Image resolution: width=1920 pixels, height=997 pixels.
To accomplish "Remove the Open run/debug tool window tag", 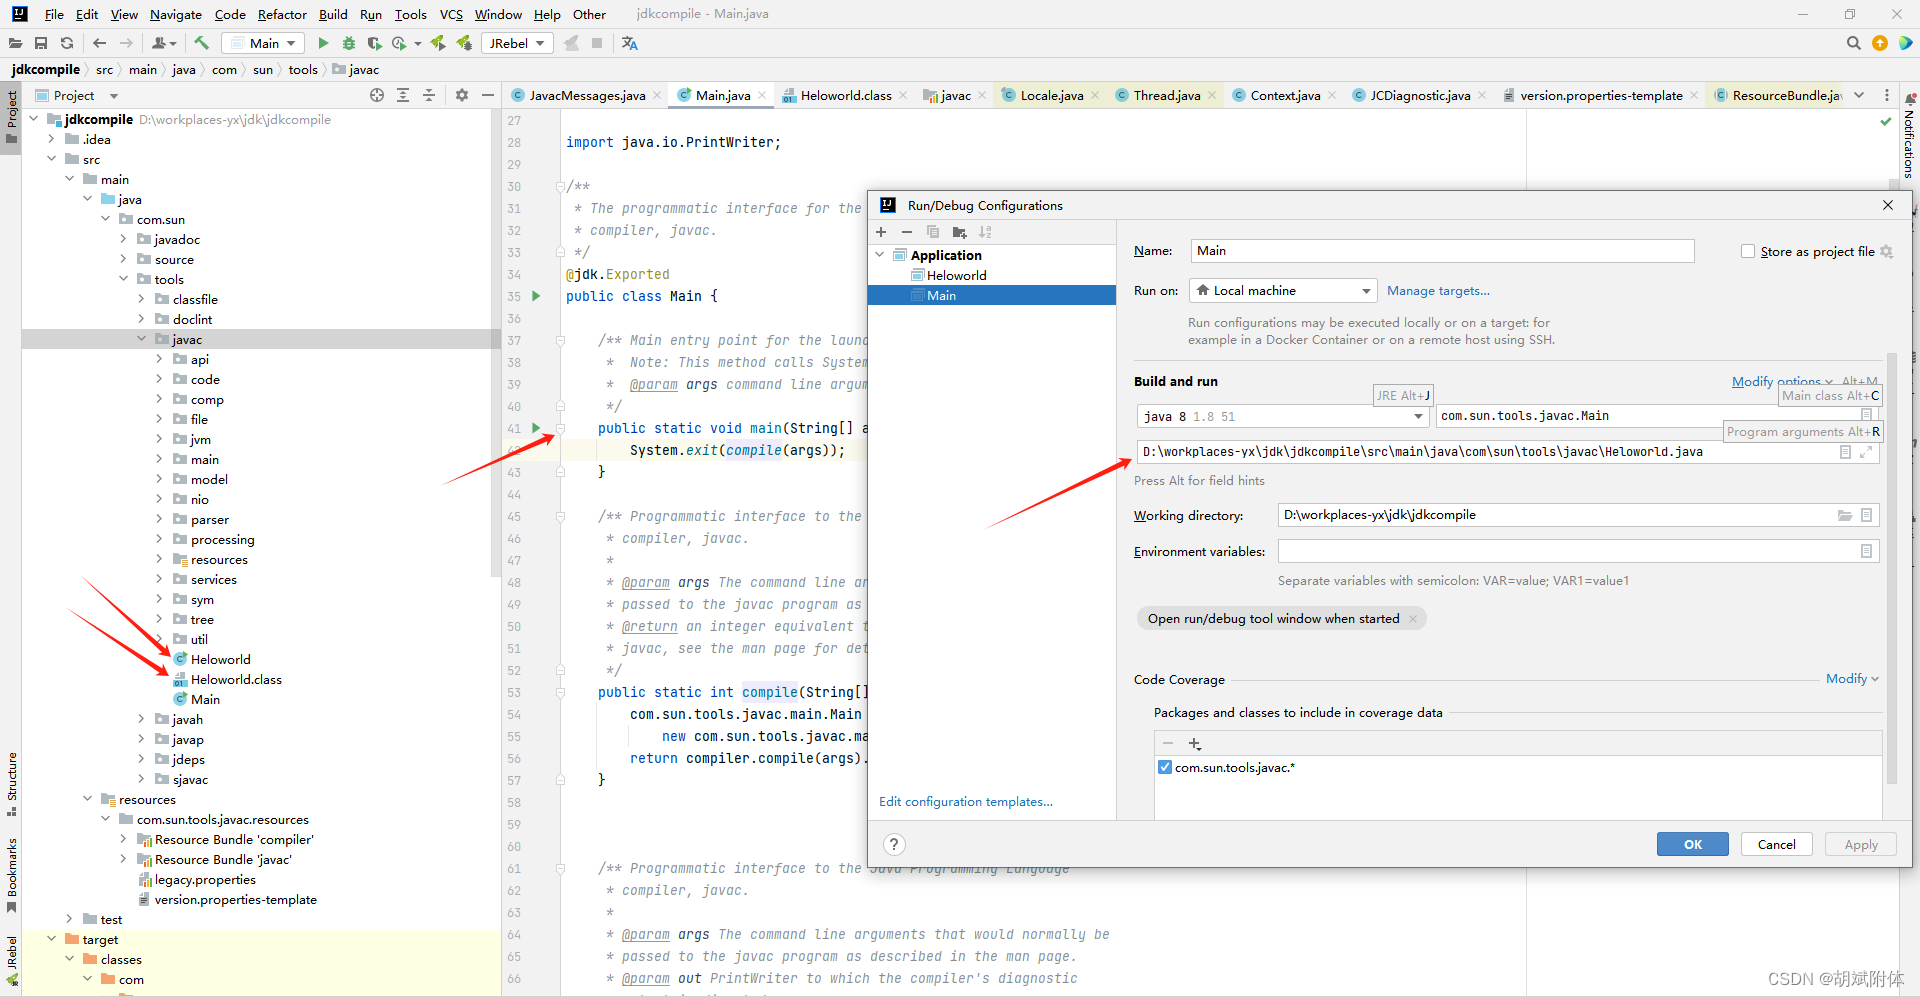I will 1413,618.
